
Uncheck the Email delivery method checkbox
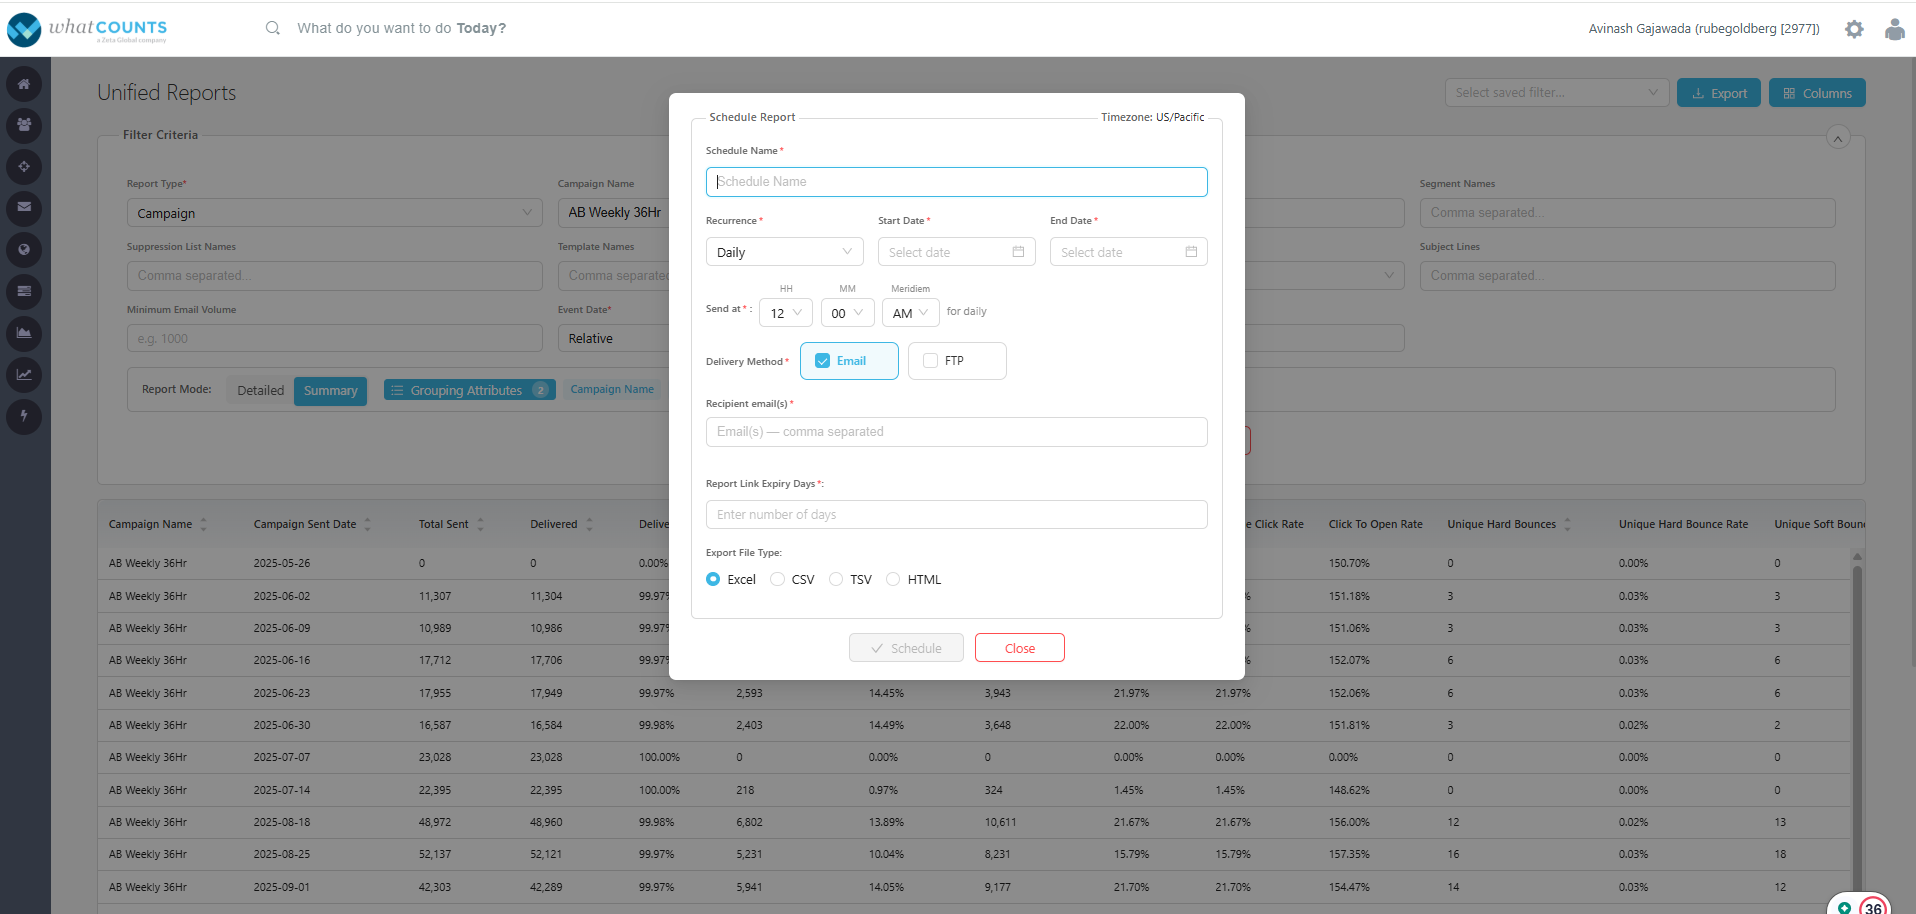click(x=823, y=361)
